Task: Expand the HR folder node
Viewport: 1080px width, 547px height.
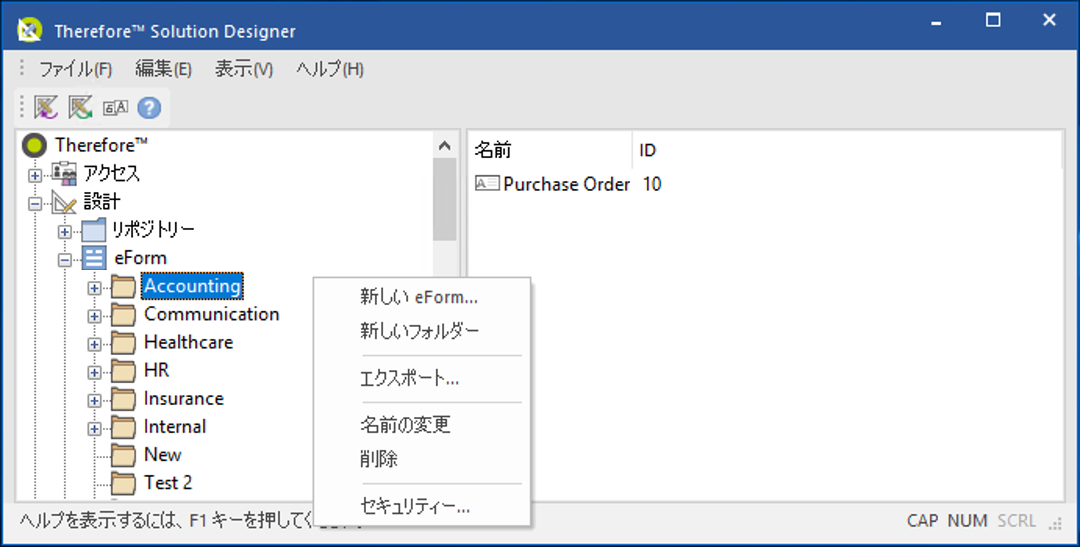Action: (x=94, y=373)
